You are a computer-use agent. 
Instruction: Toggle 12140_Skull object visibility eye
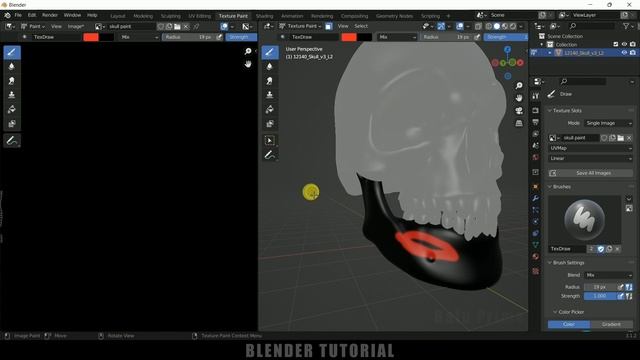(624, 53)
